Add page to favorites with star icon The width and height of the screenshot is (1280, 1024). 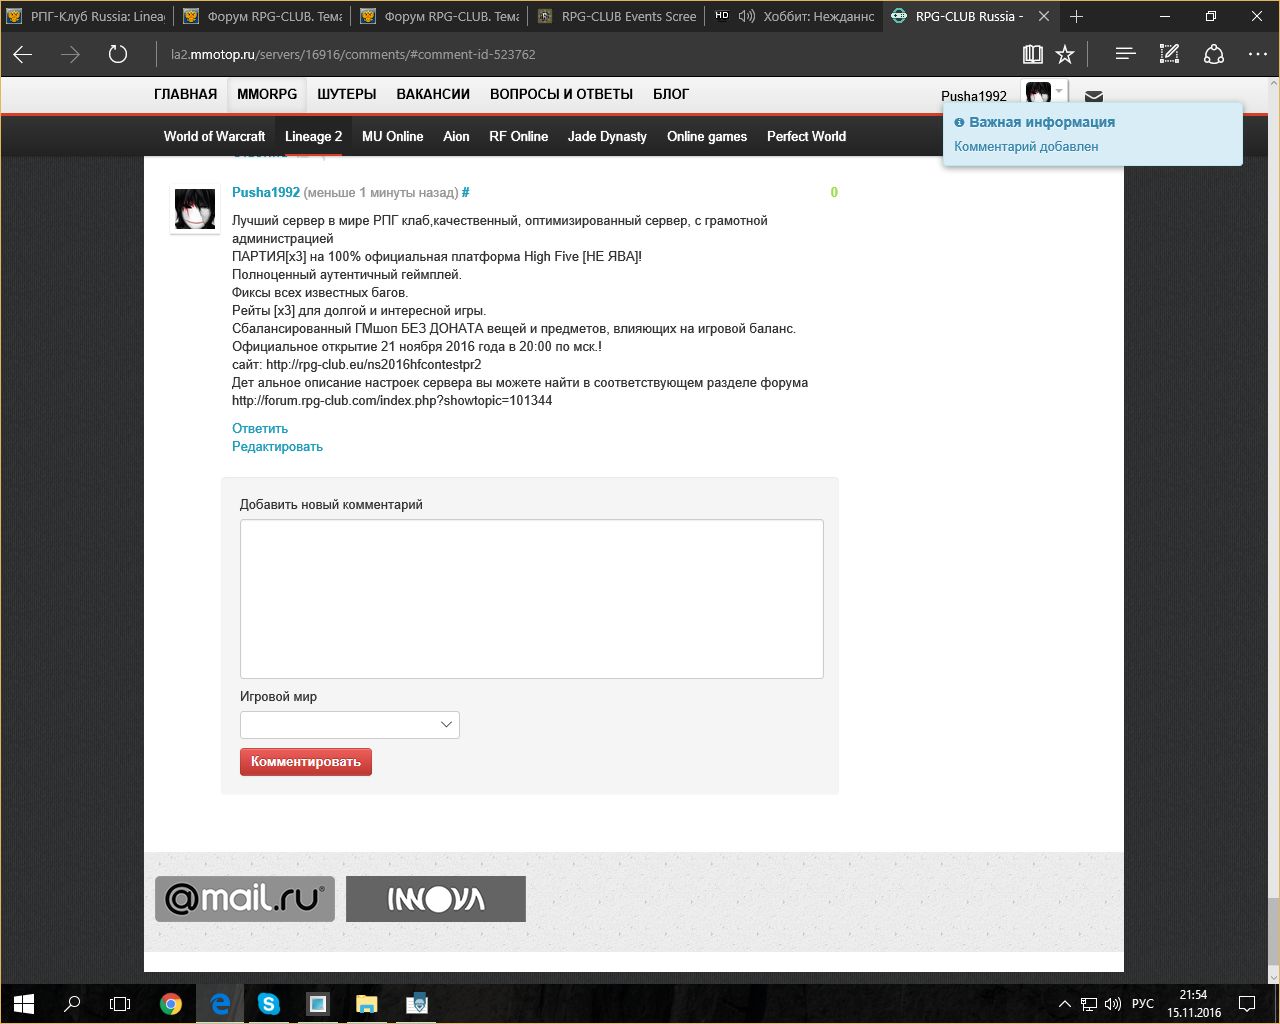[x=1066, y=55]
